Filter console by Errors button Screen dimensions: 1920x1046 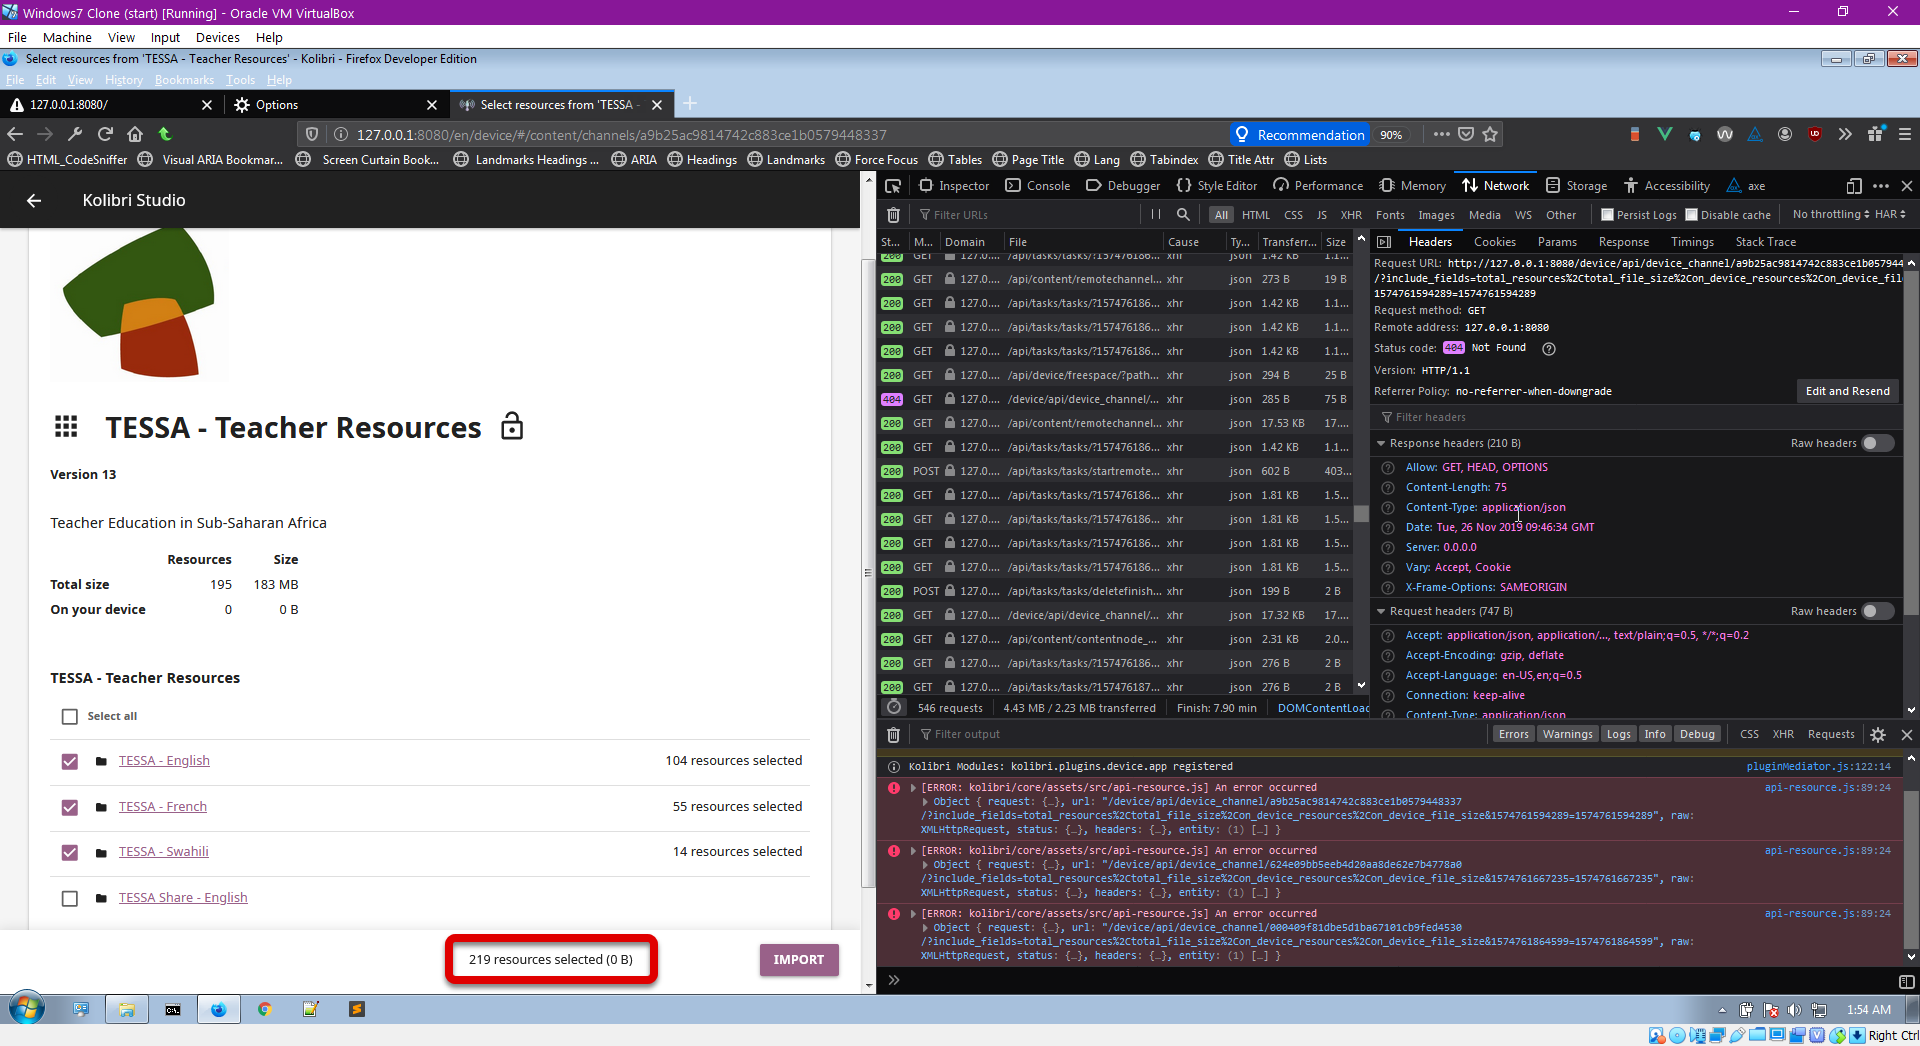click(1513, 735)
